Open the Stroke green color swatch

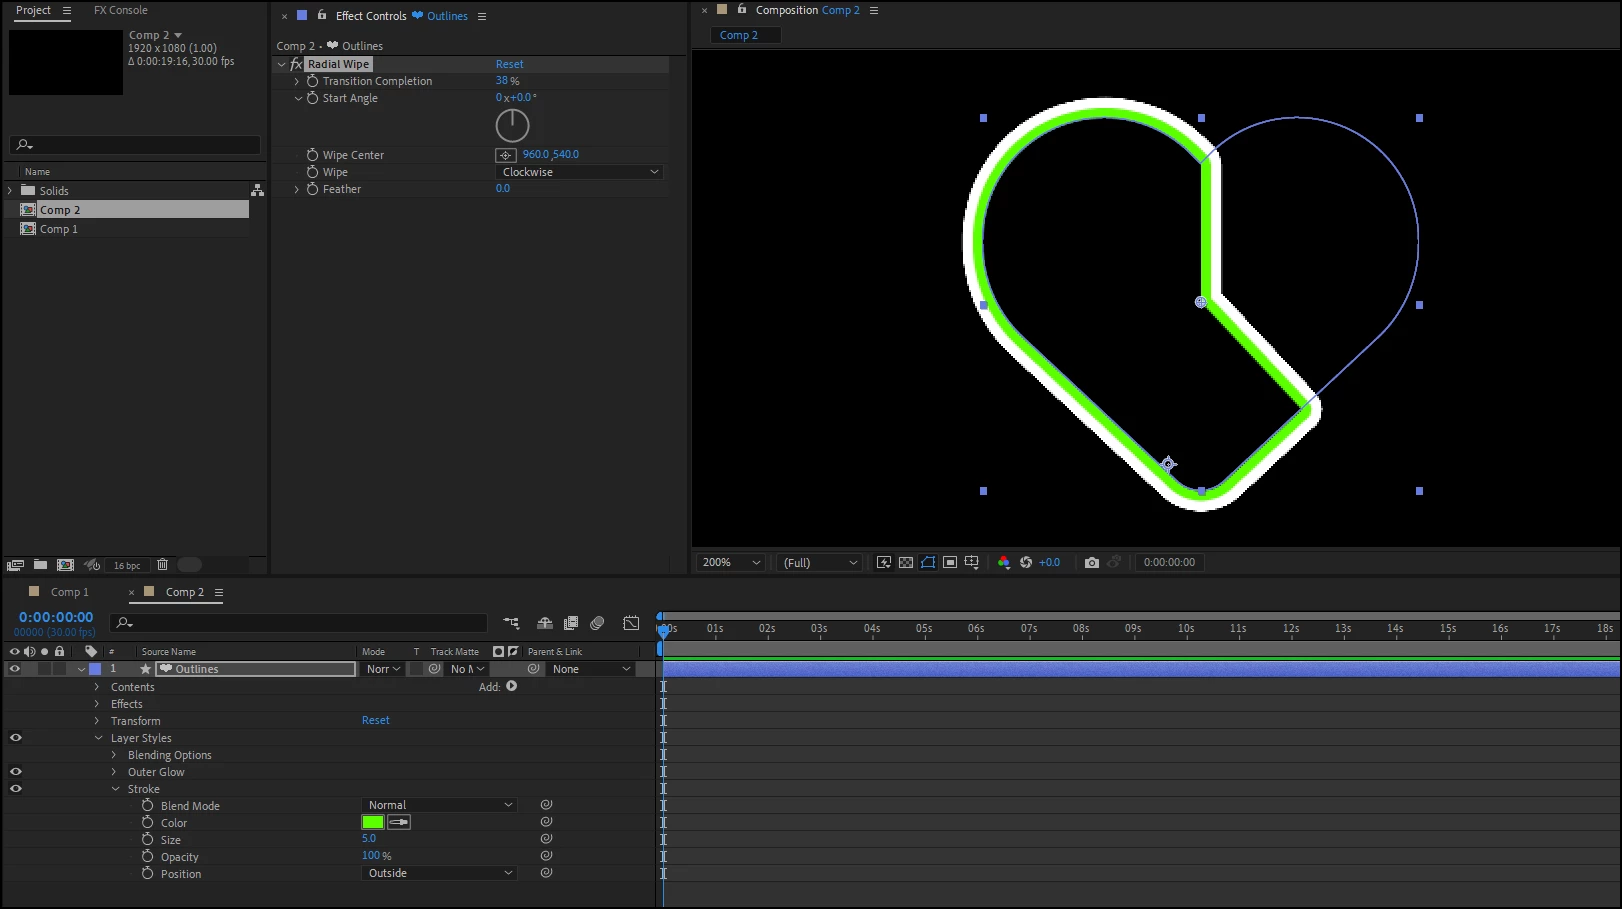(373, 822)
